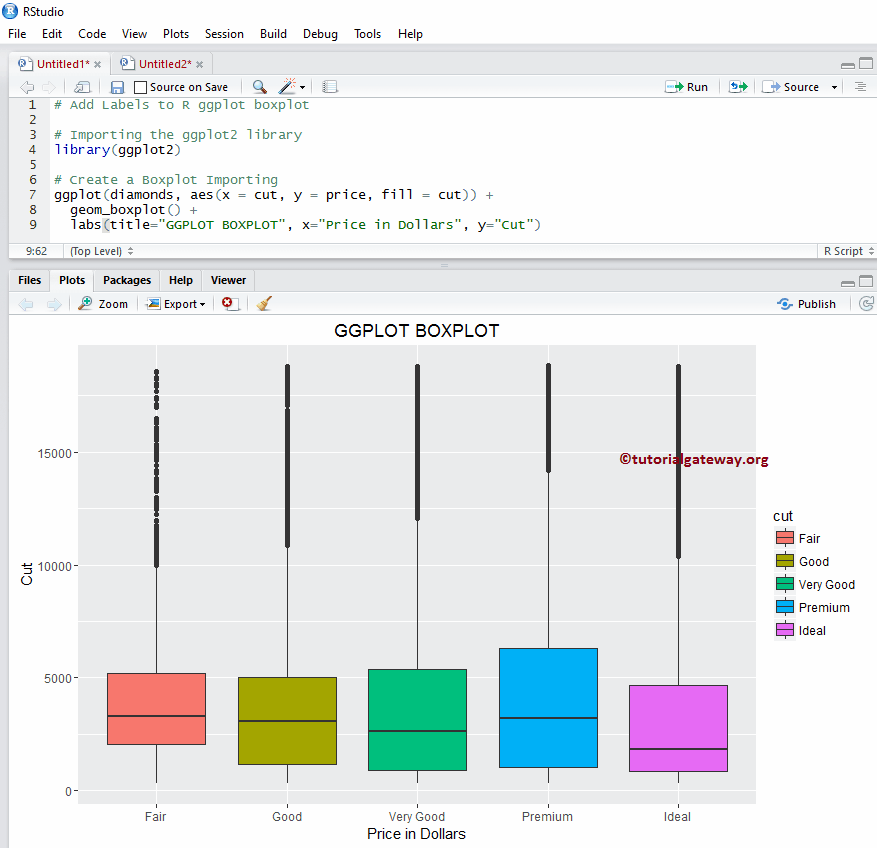The width and height of the screenshot is (877, 848).
Task: Open the Plots menu in menu bar
Action: (x=175, y=33)
